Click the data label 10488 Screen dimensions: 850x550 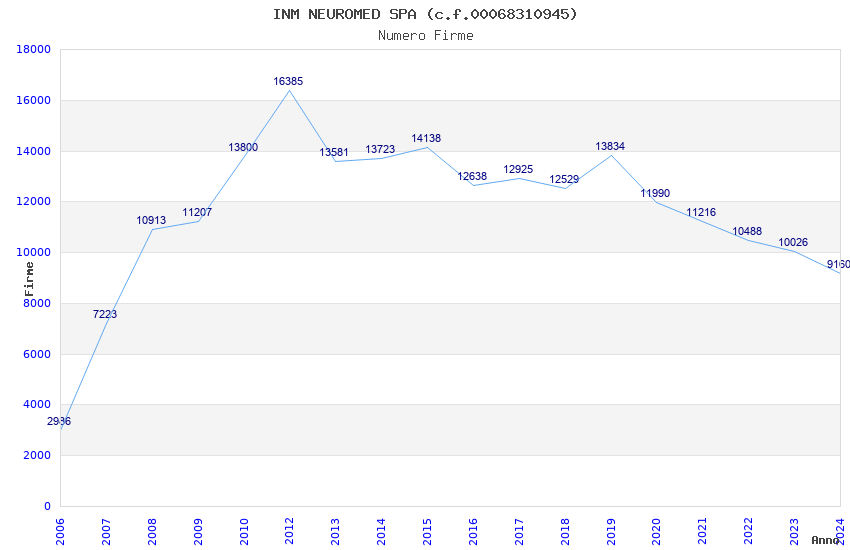click(747, 231)
